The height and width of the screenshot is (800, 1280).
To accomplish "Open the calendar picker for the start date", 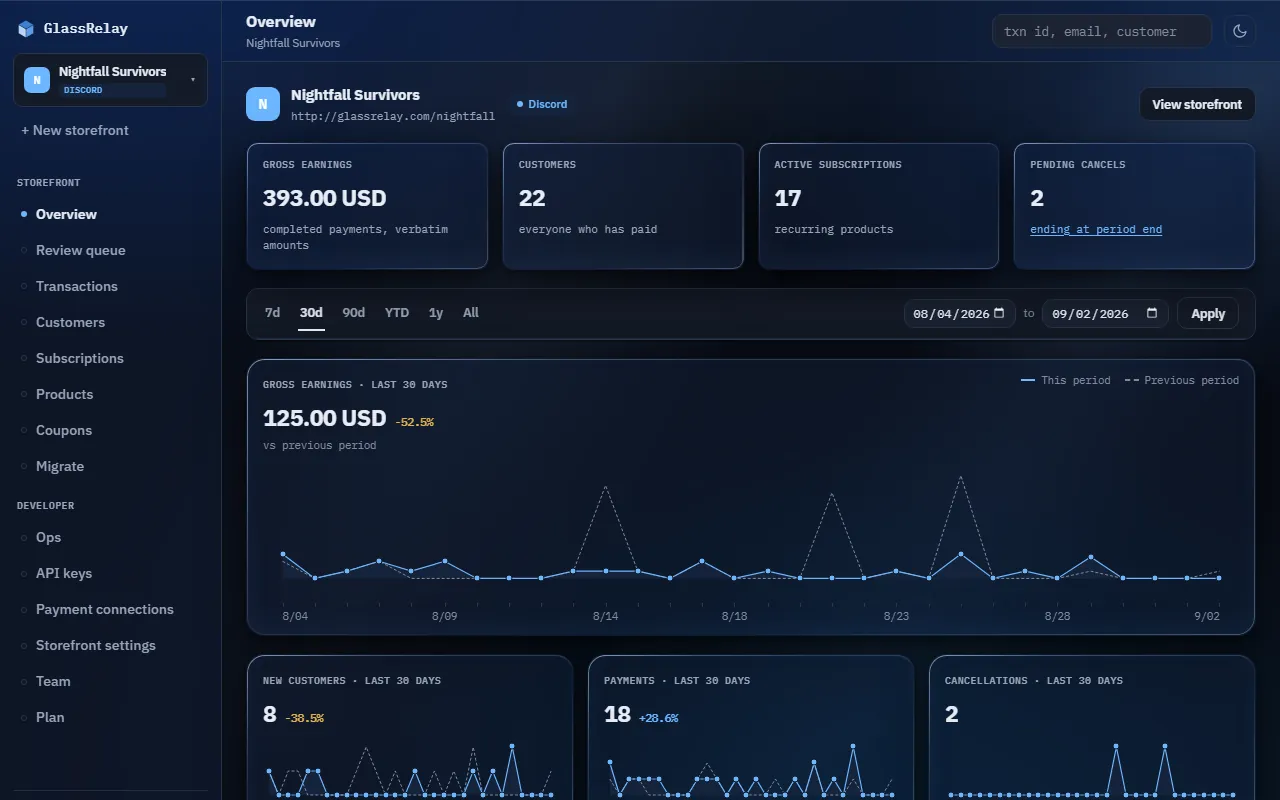I will [1001, 314].
